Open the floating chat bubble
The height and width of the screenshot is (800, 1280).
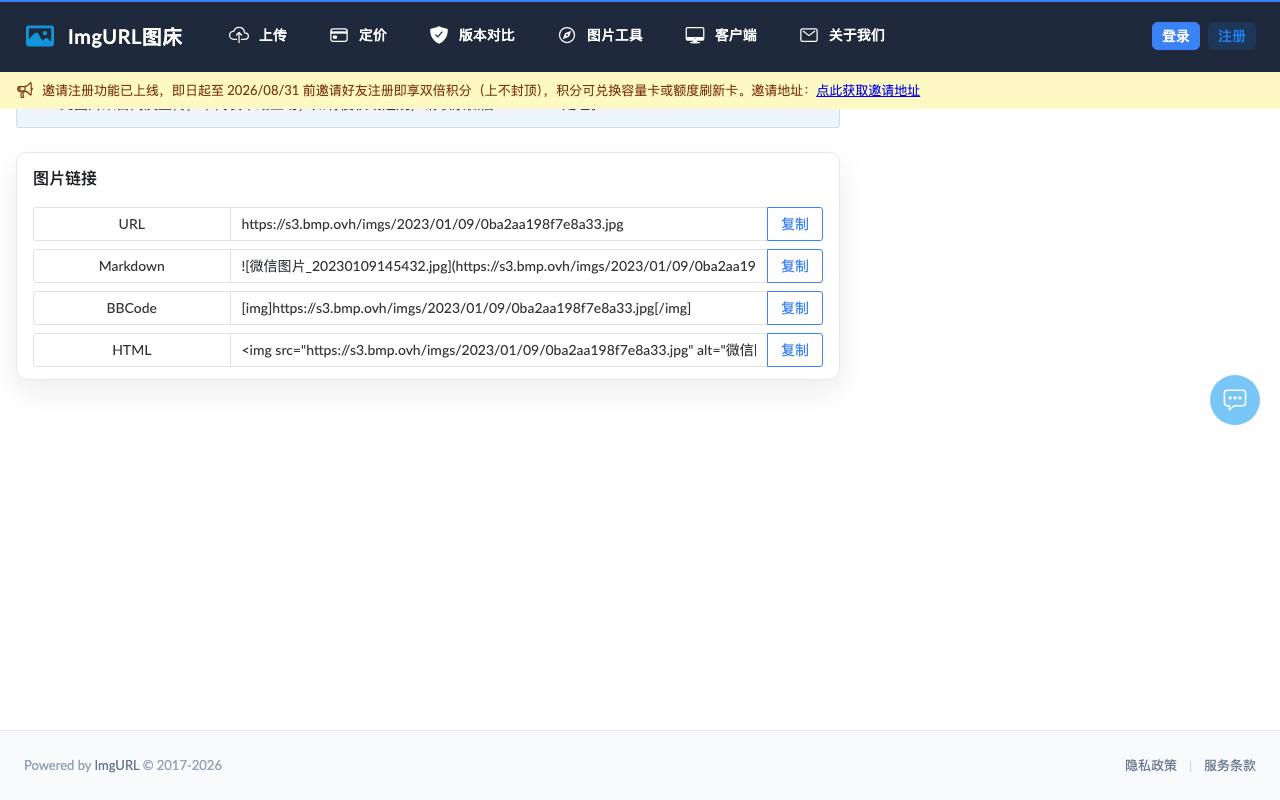point(1235,400)
